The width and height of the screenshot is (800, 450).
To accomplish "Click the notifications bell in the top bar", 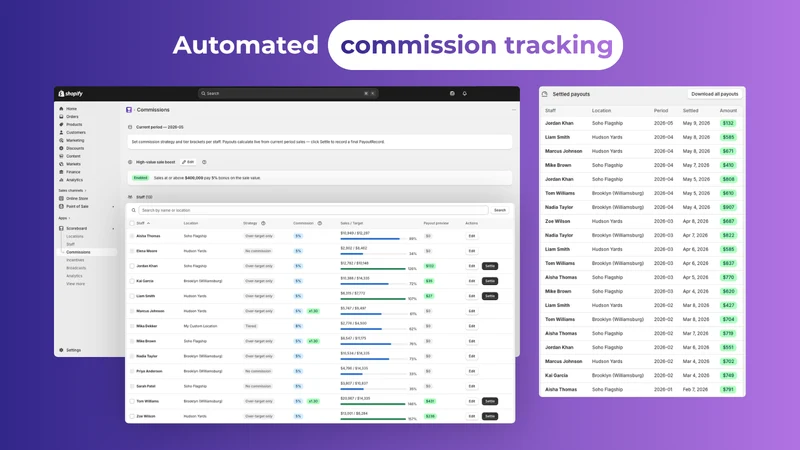I will pos(464,93).
